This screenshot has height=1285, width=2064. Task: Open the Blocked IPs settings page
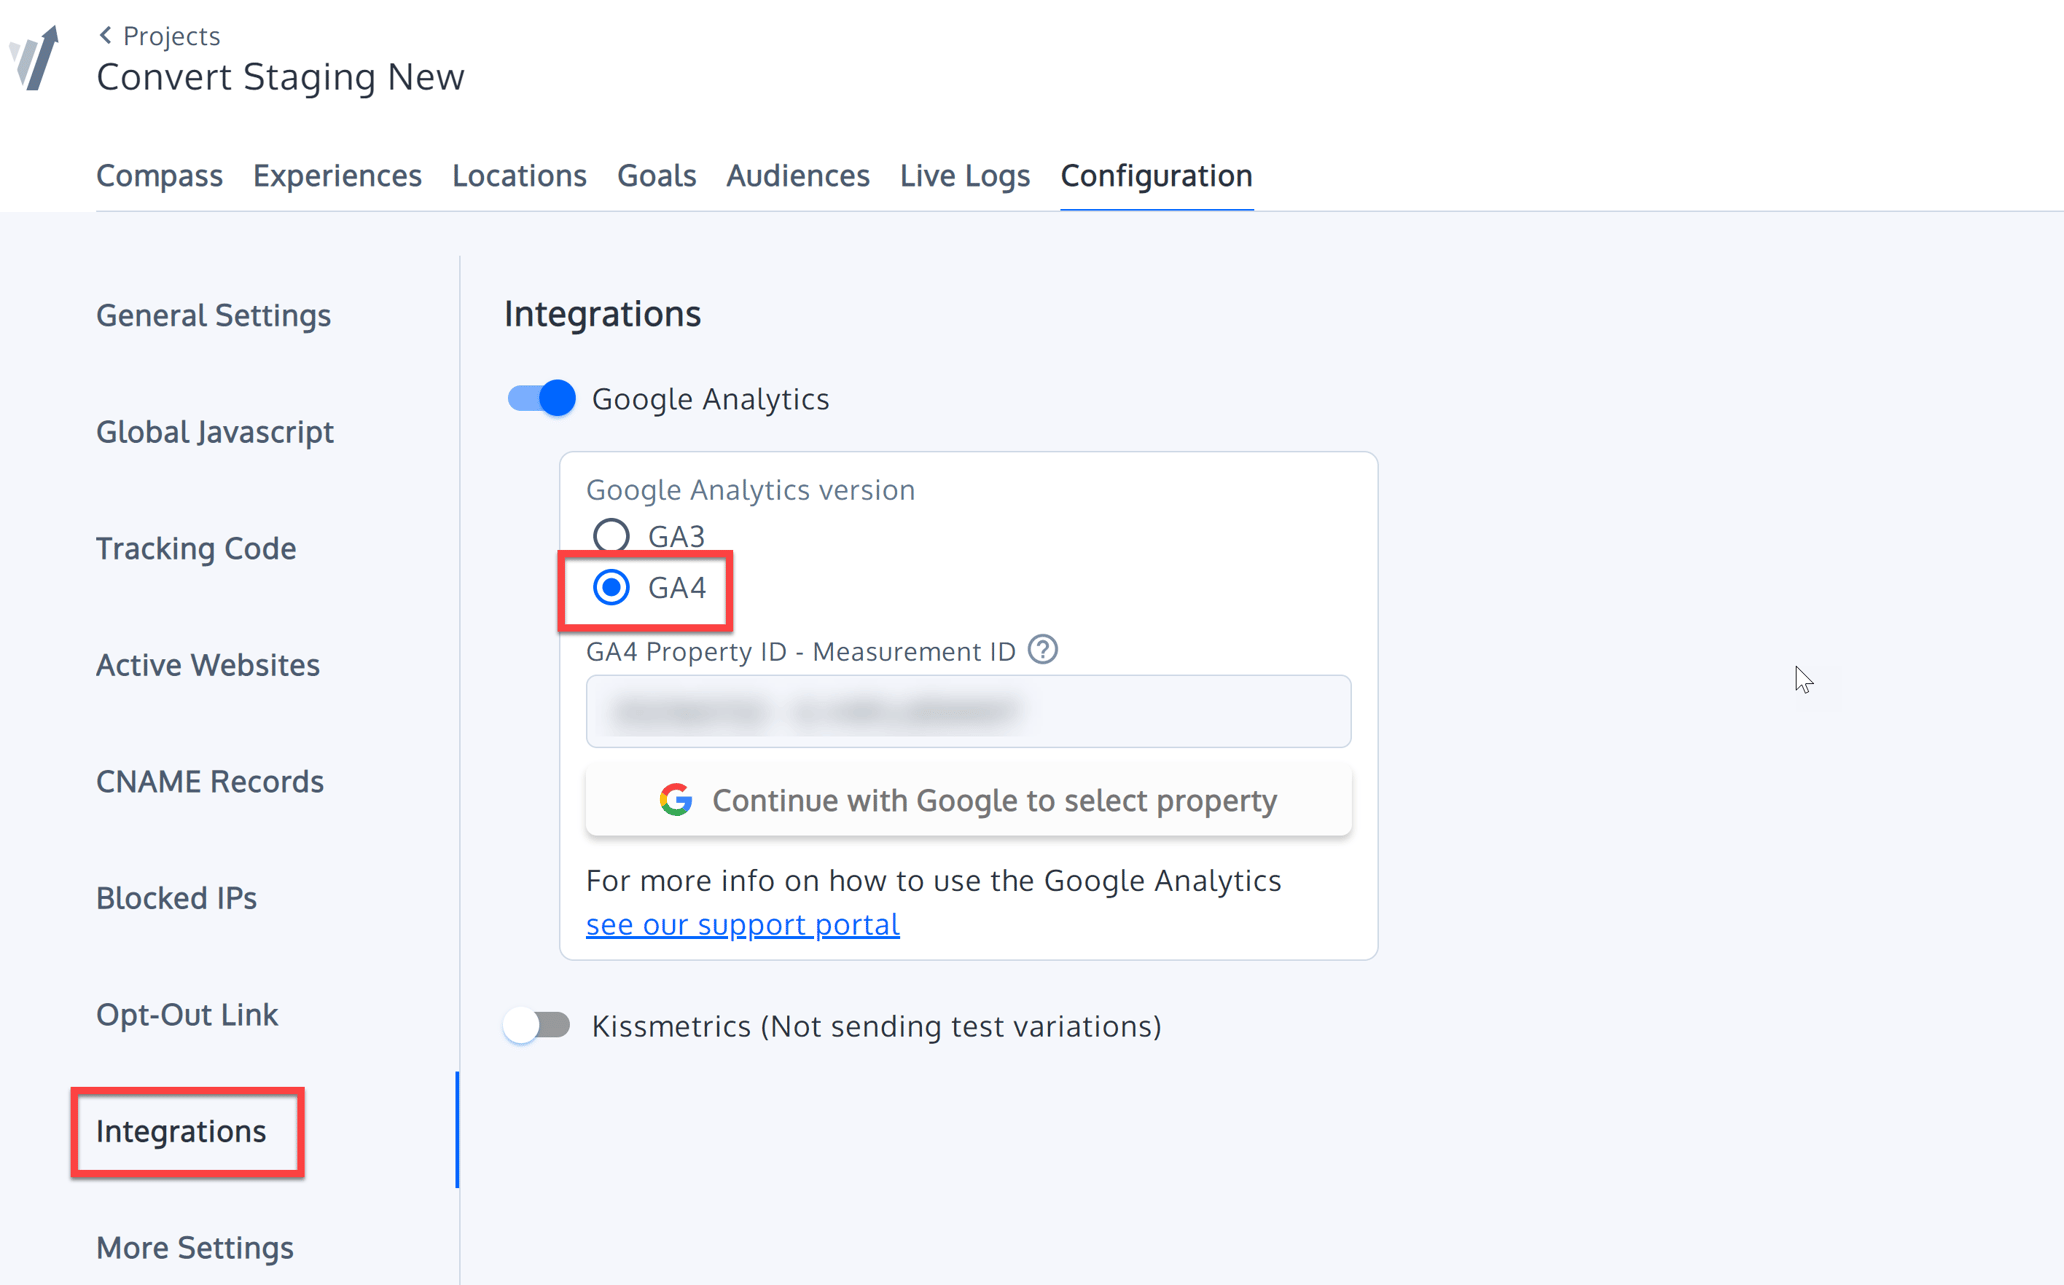tap(176, 897)
